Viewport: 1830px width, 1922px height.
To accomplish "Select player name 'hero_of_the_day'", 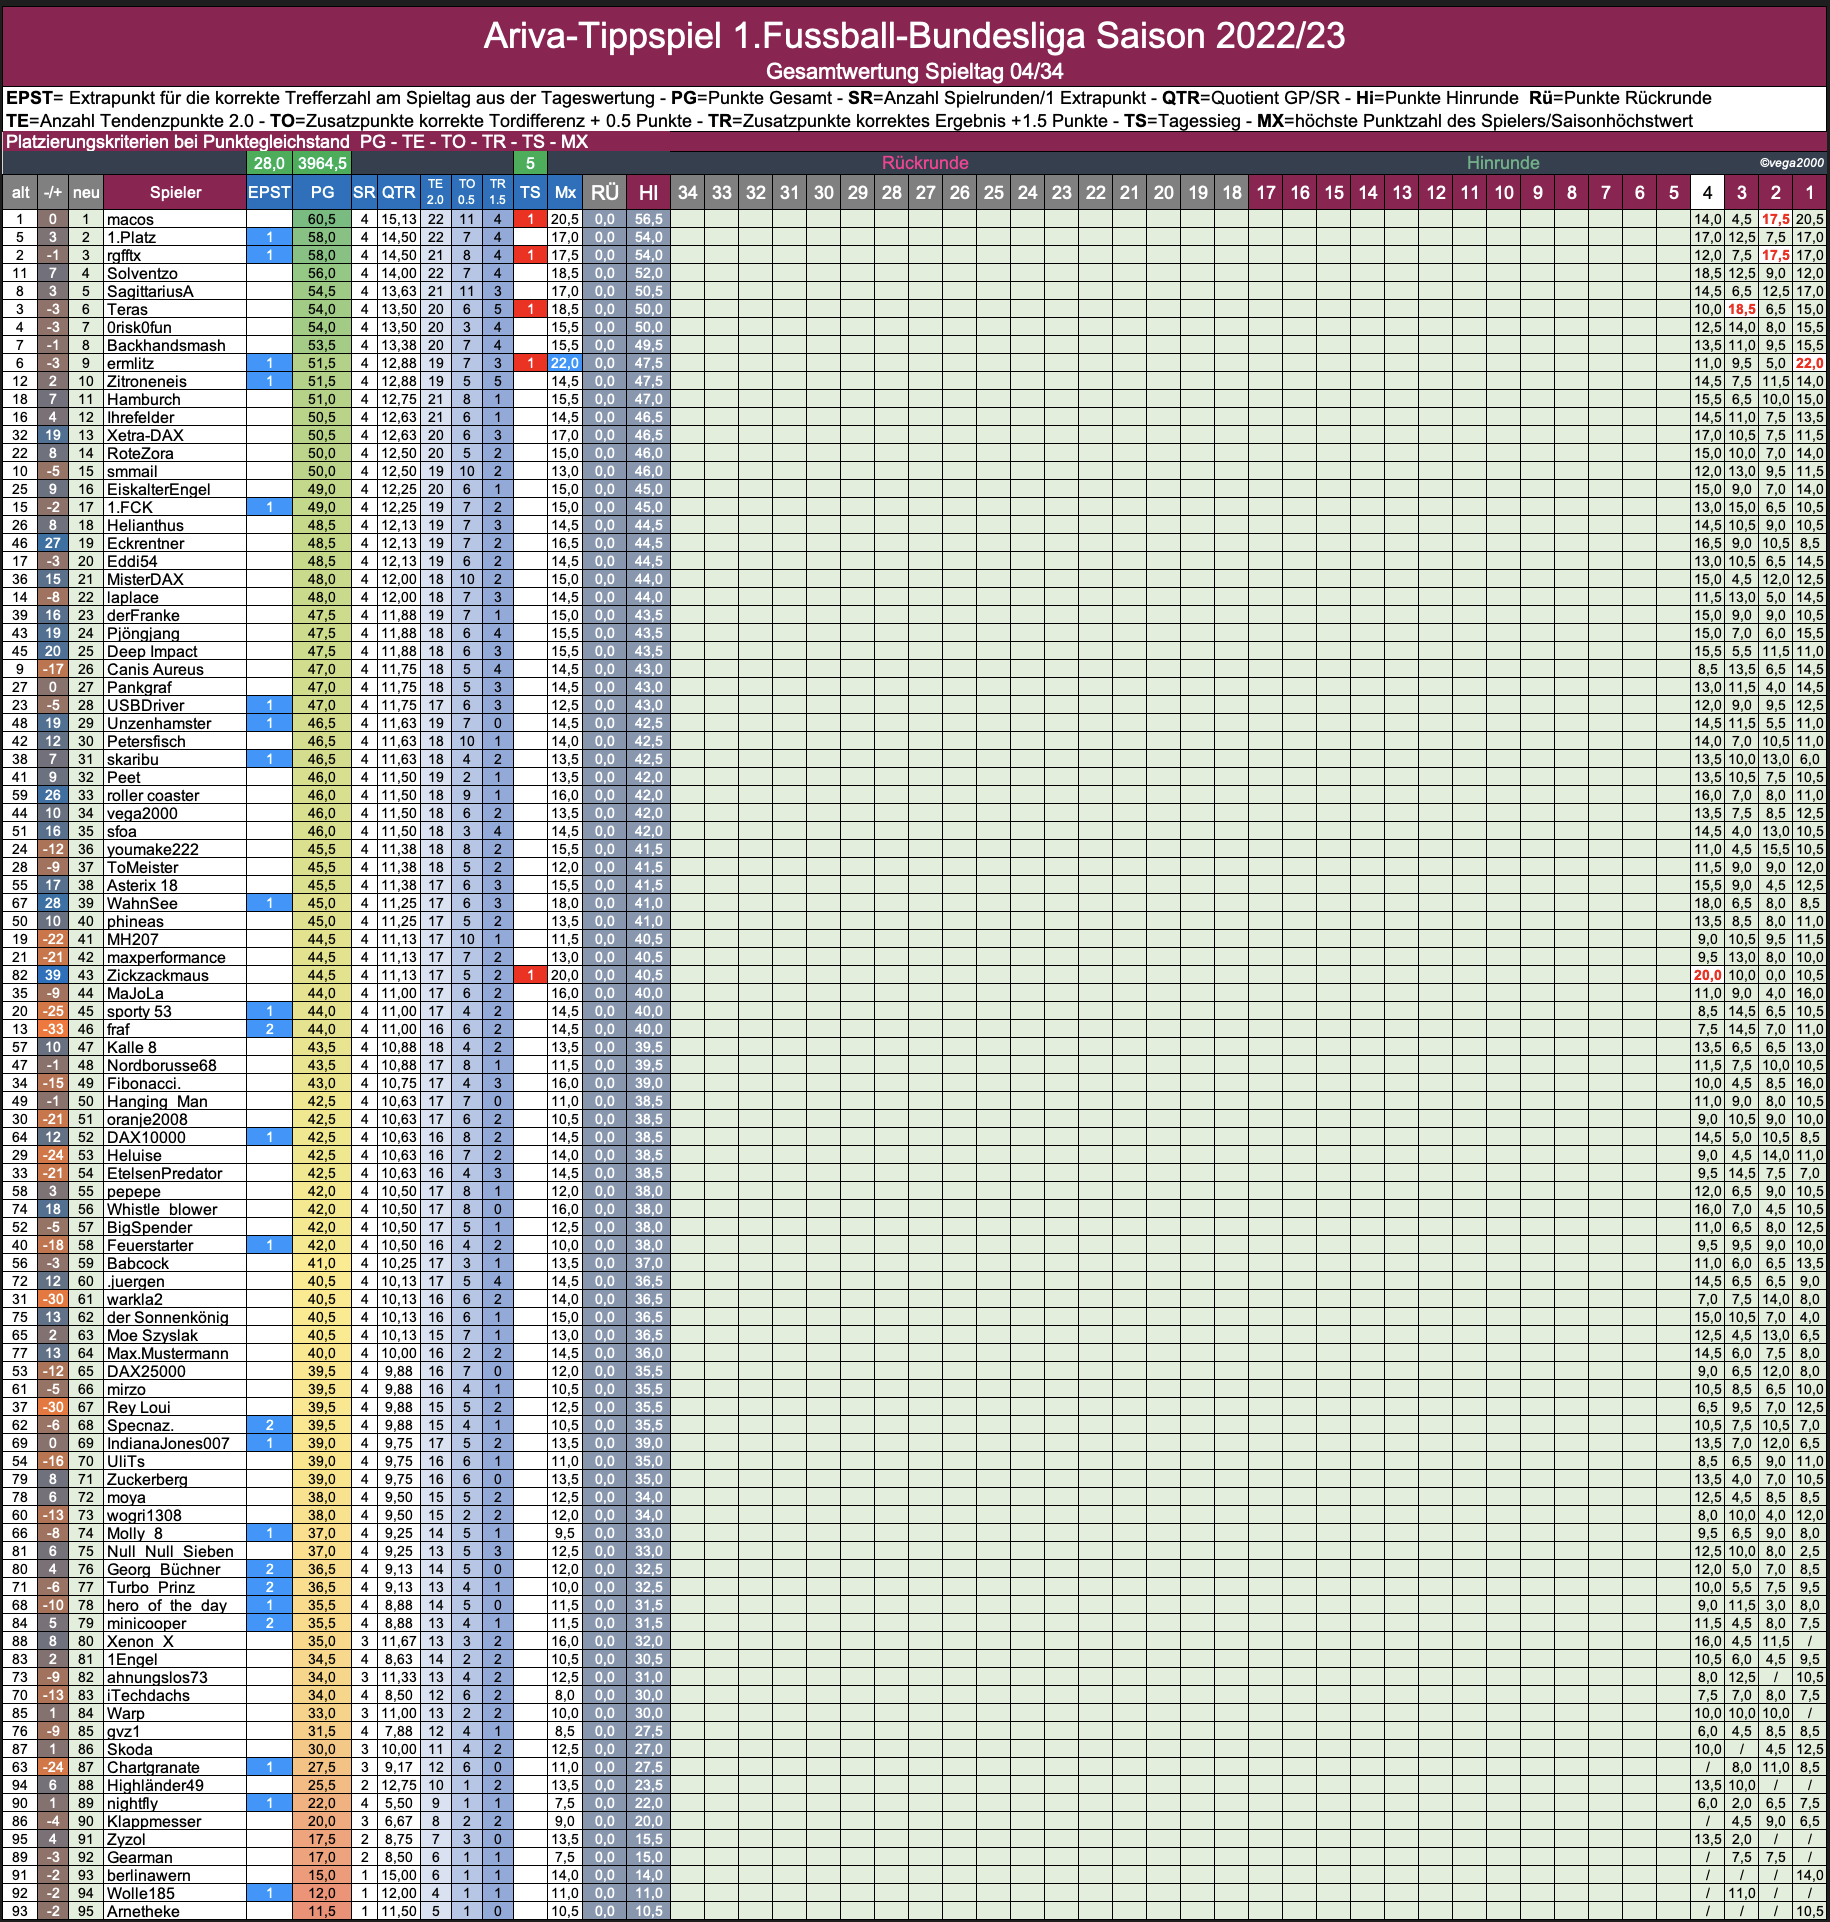I will tap(167, 1605).
